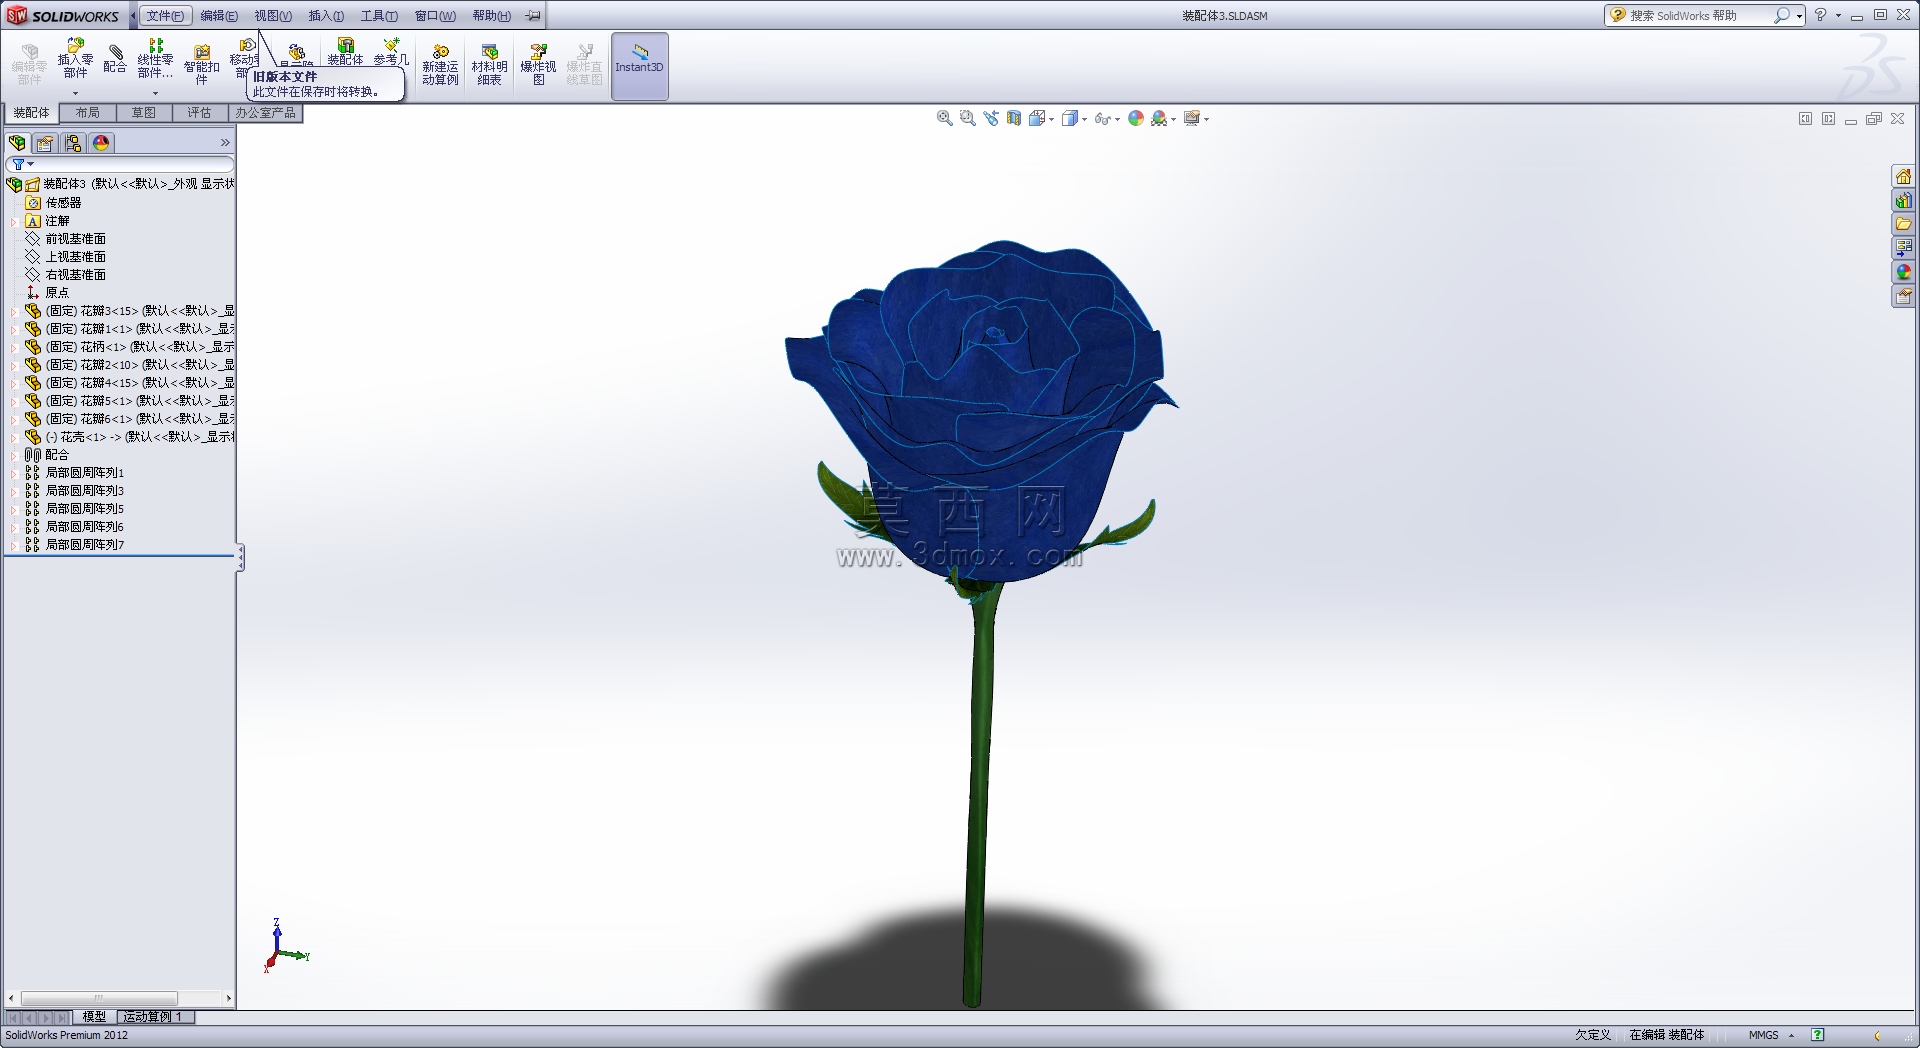Click the 新建运动算例 motion study icon
Screen dimensions: 1920x1048
coord(440,65)
